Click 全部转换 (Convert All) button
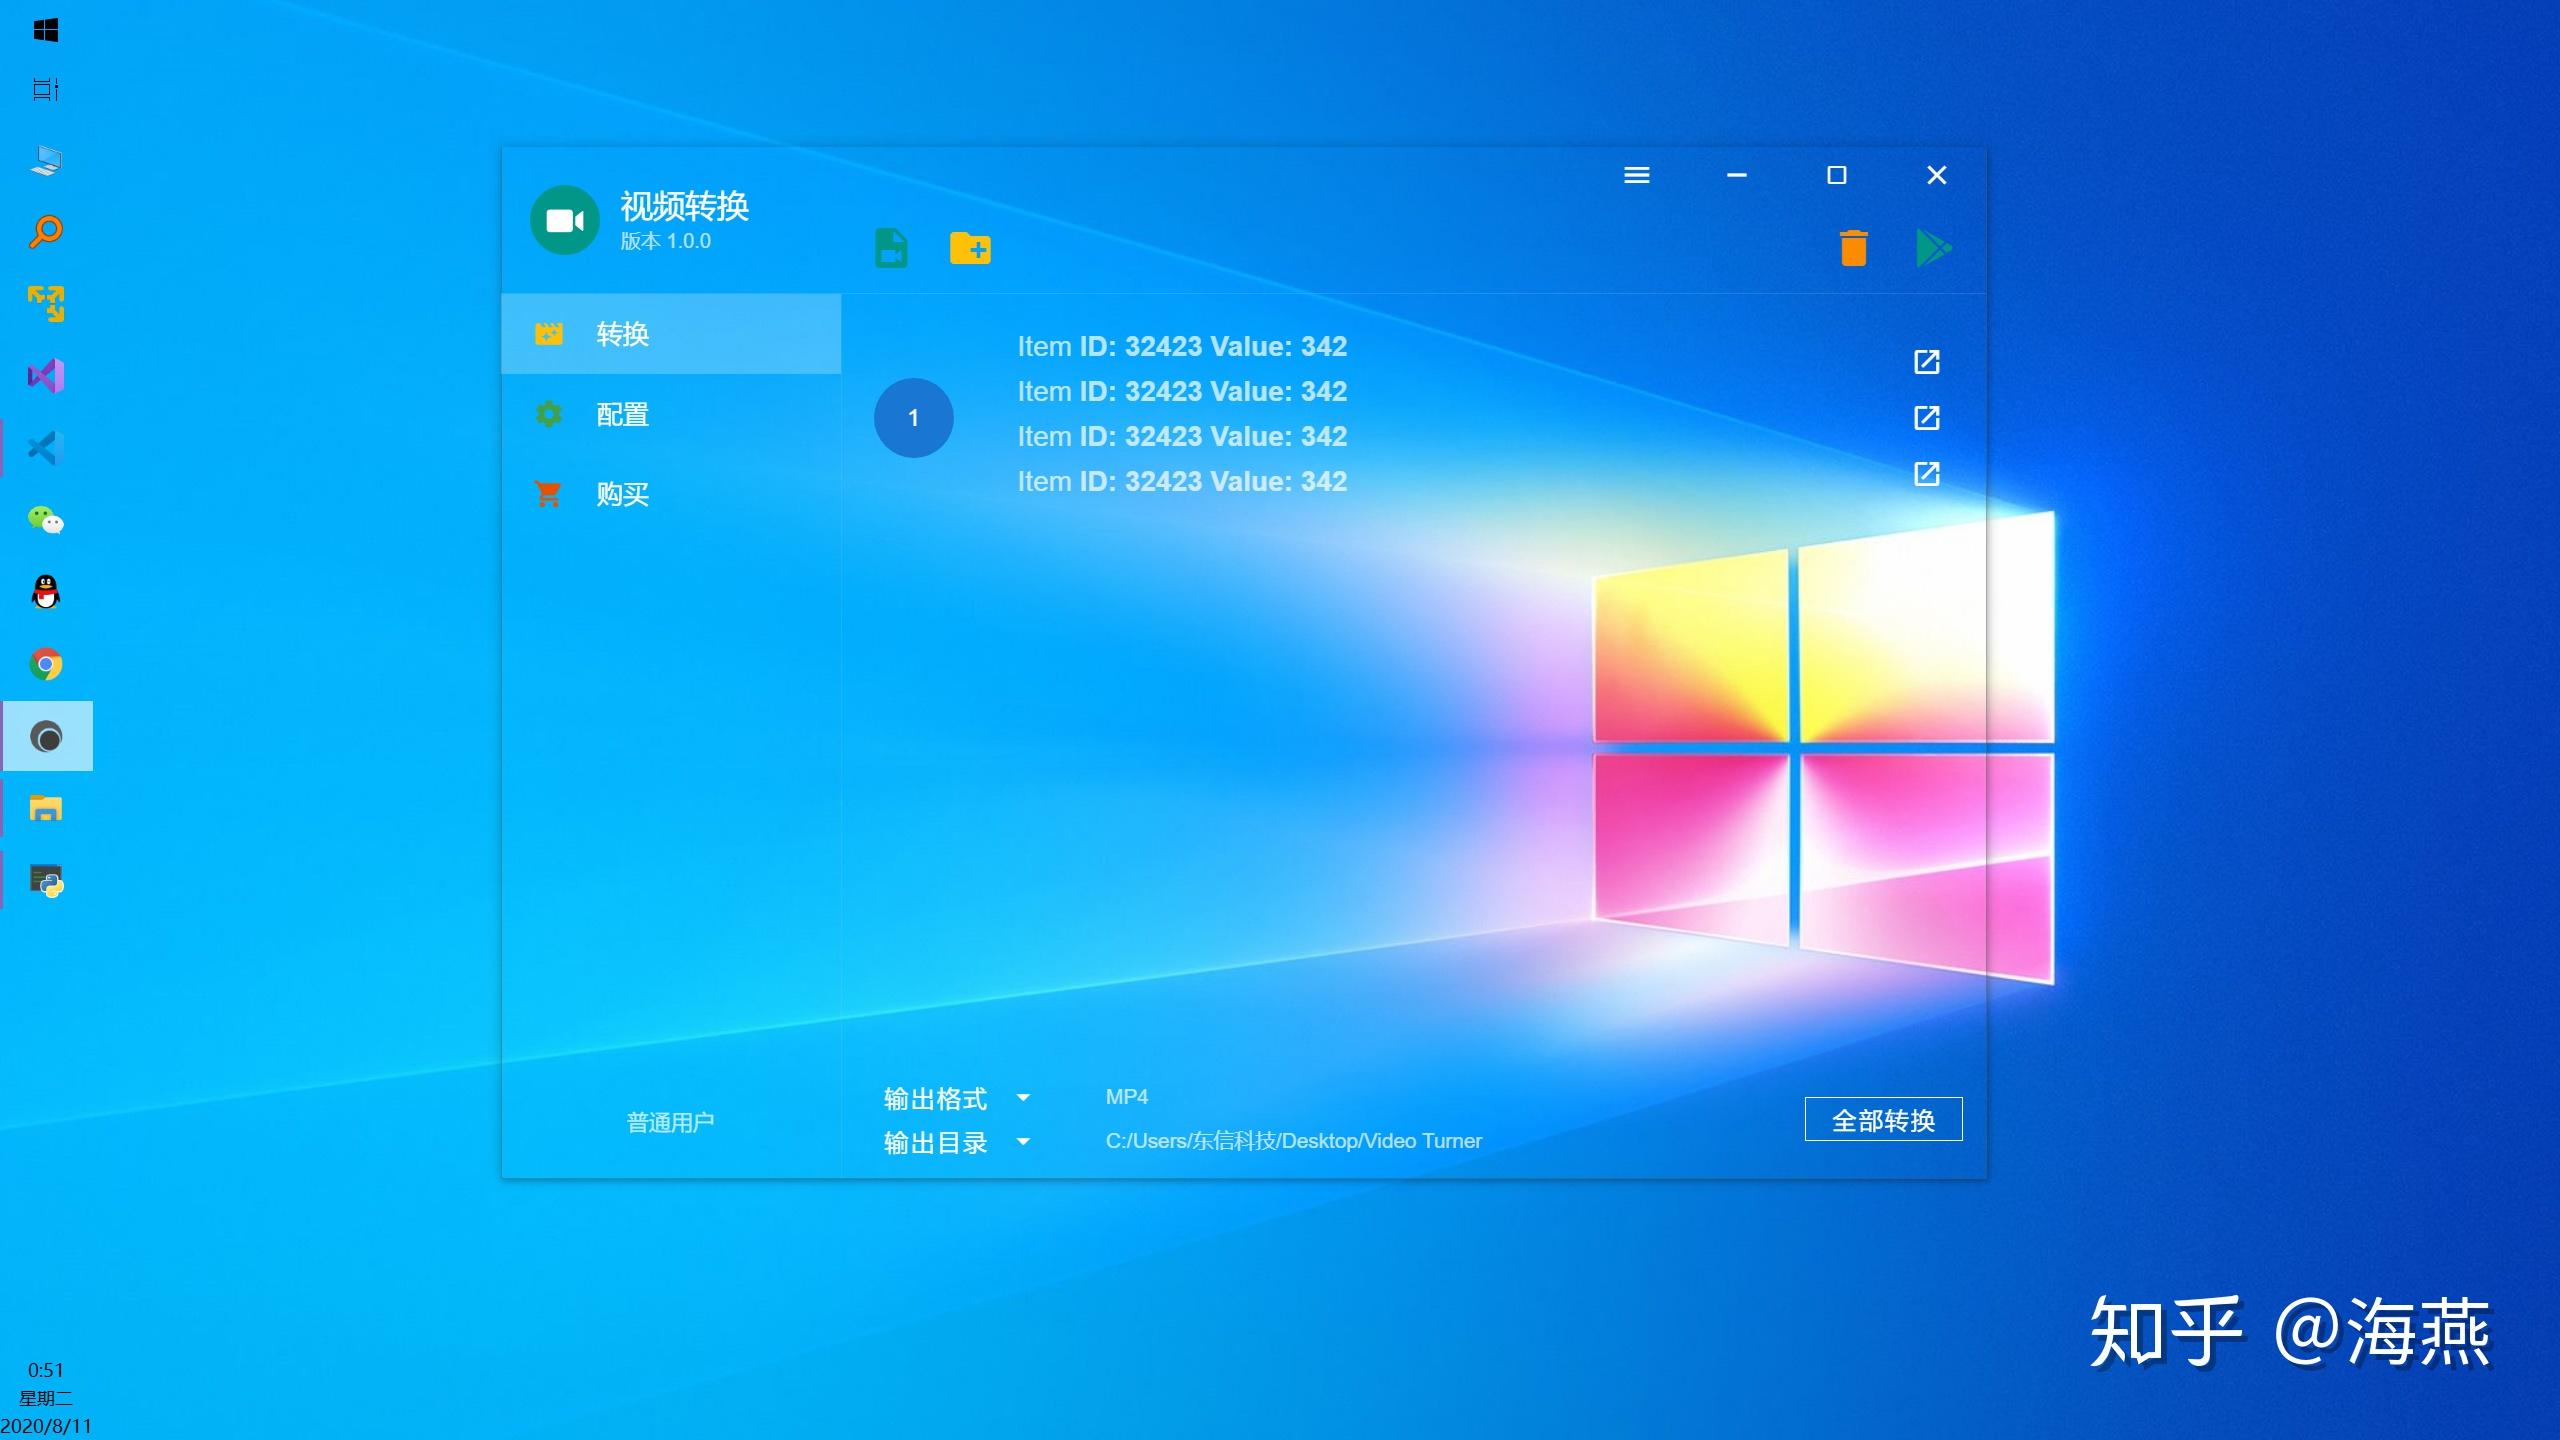This screenshot has width=2560, height=1440. point(1883,1120)
